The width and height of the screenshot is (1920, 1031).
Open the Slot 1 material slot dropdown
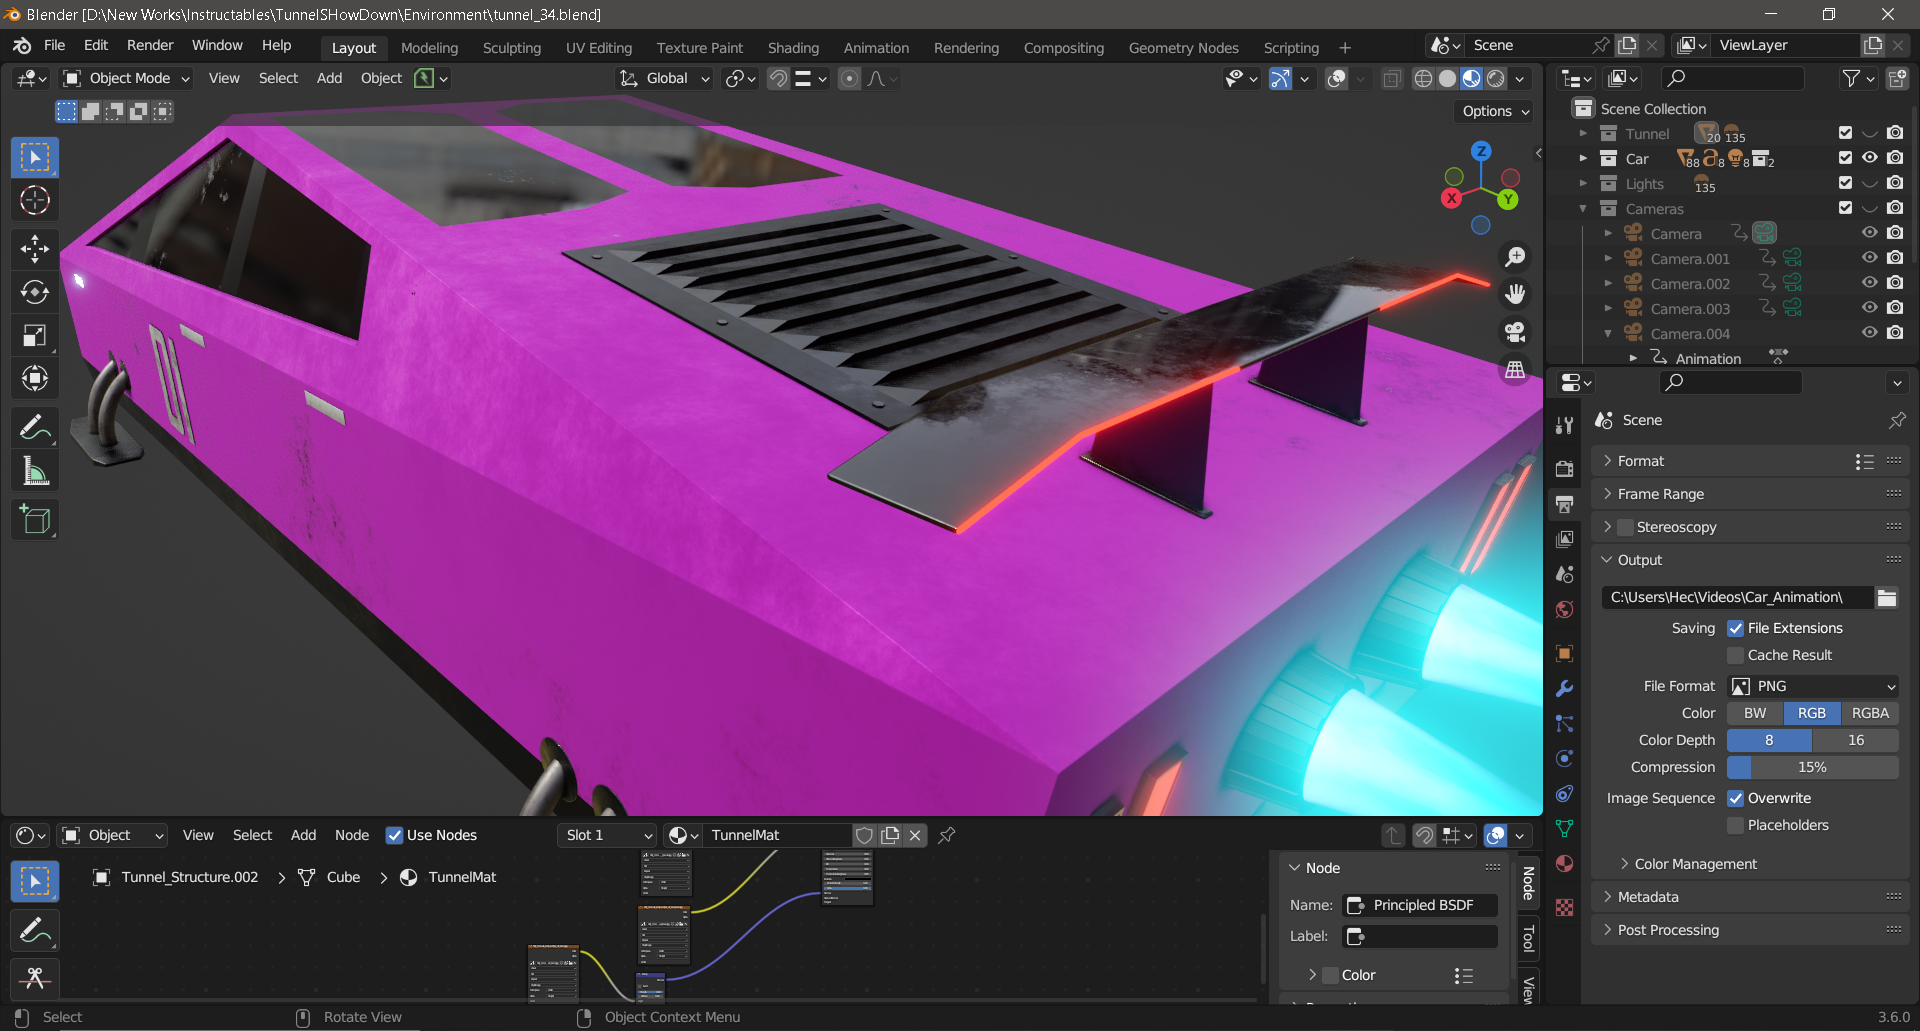[x=606, y=835]
